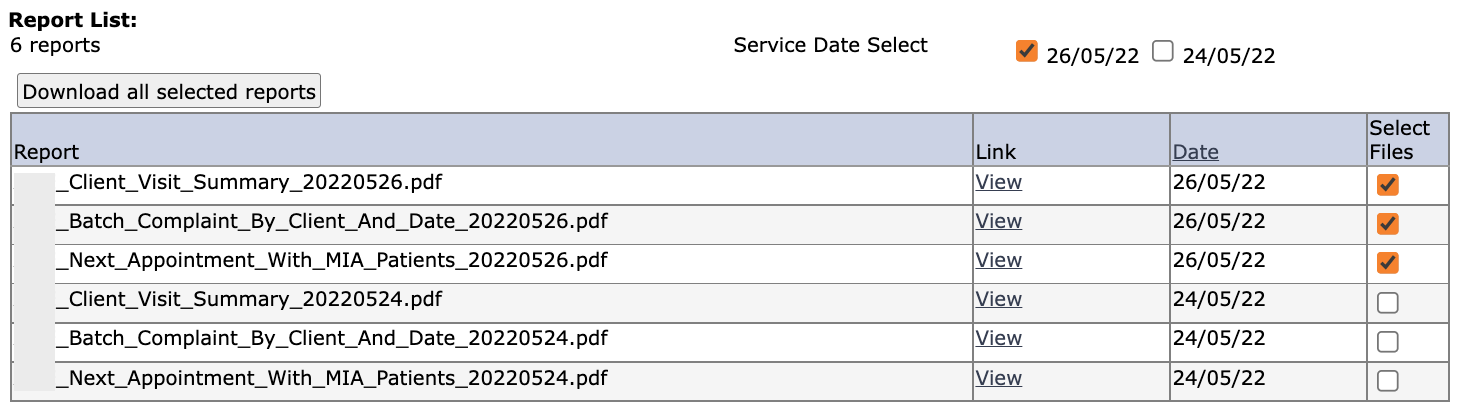Click the Link column header
The height and width of the screenshot is (418, 1480).
click(996, 152)
